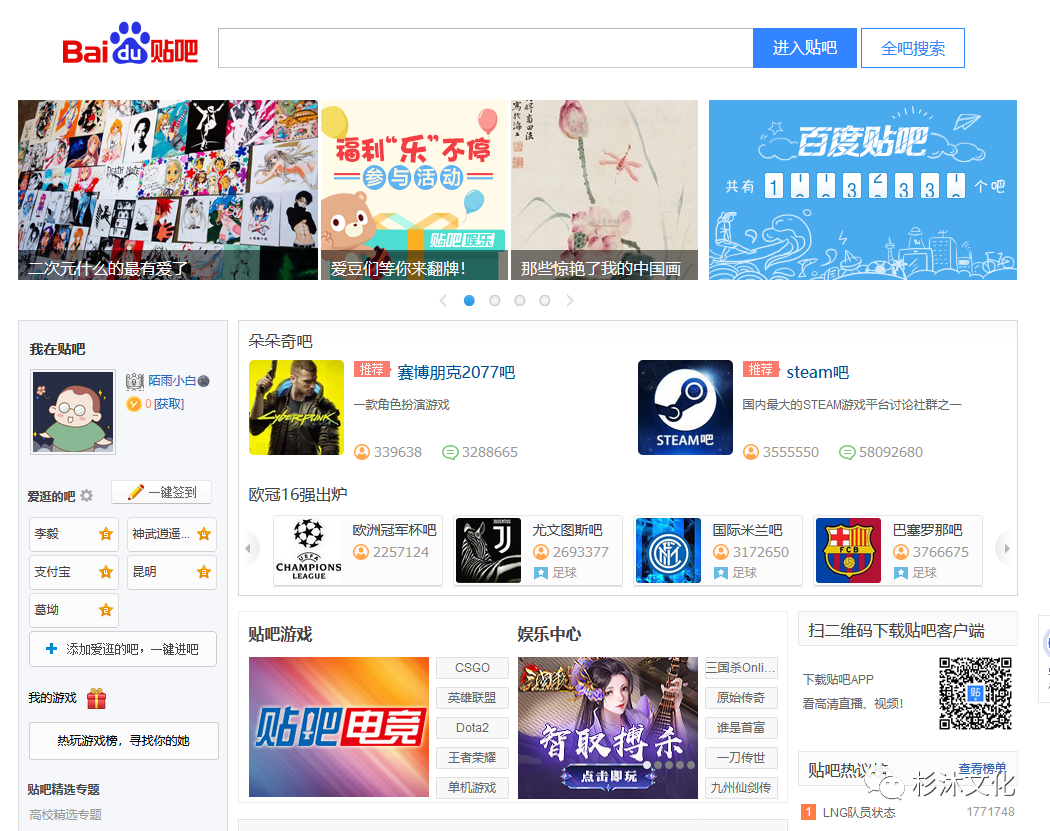This screenshot has width=1050, height=831.
Task: Click 添加爱逛的吧，一键进吧 button
Action: click(x=123, y=649)
